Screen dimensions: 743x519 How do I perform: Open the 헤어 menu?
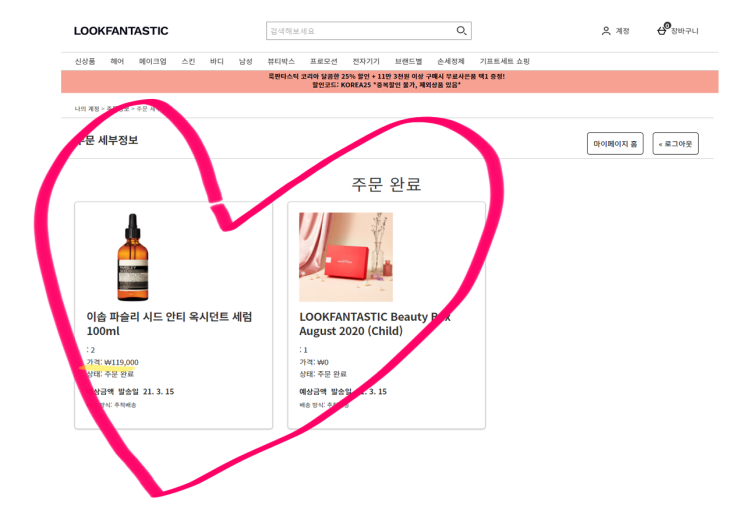tap(117, 61)
